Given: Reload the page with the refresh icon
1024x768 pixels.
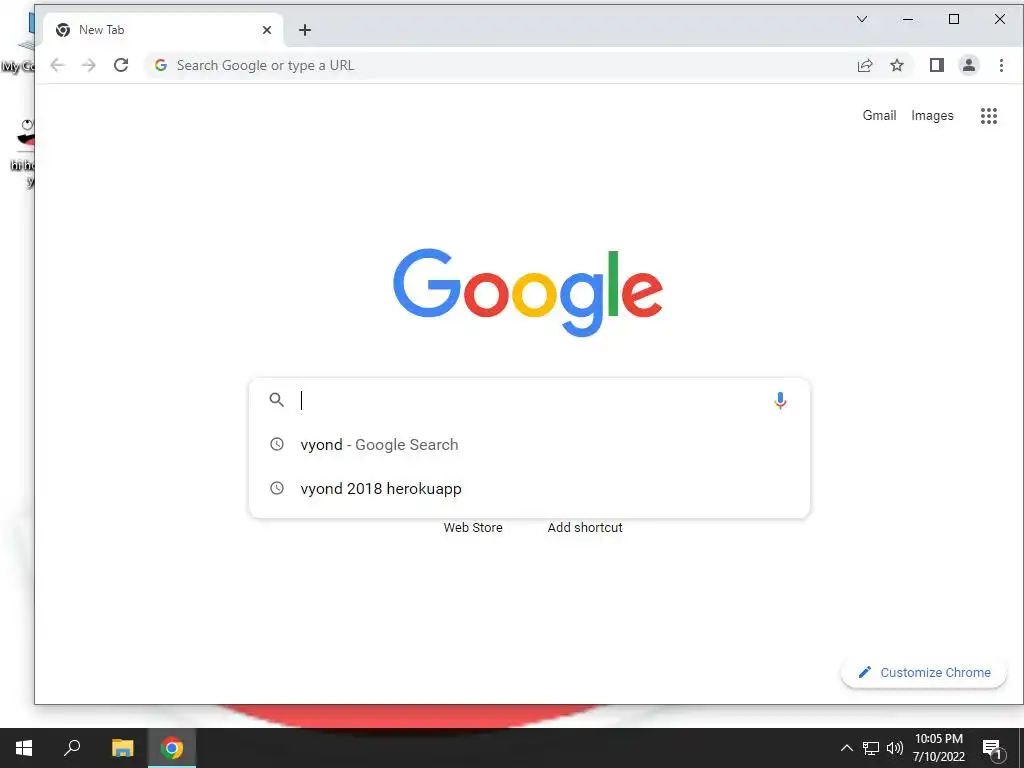Looking at the screenshot, I should [121, 65].
